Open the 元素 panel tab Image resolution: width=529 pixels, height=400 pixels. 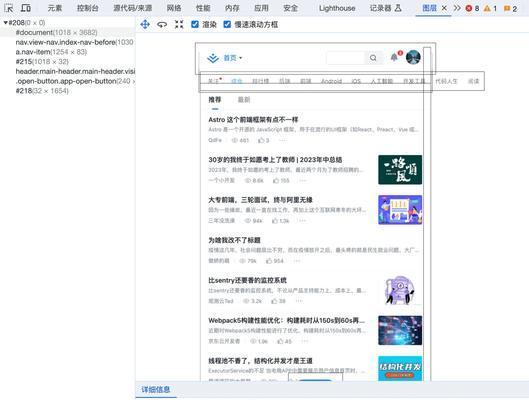[x=55, y=8]
